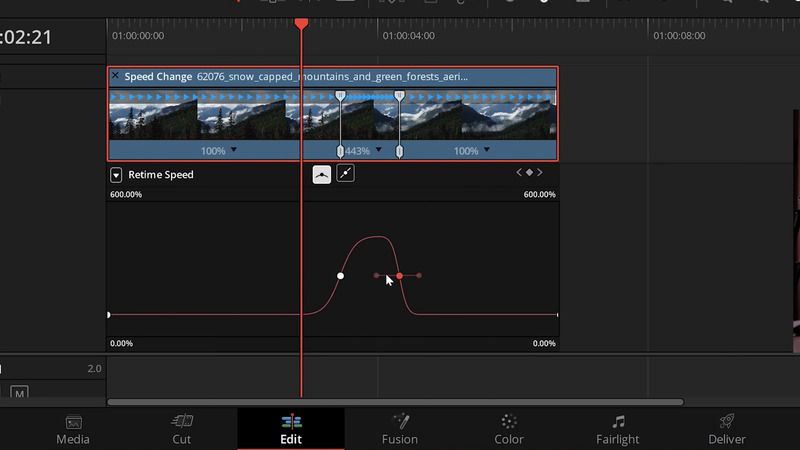Click the red playhead handle on the ruler
This screenshot has width=800, height=450.
(301, 22)
